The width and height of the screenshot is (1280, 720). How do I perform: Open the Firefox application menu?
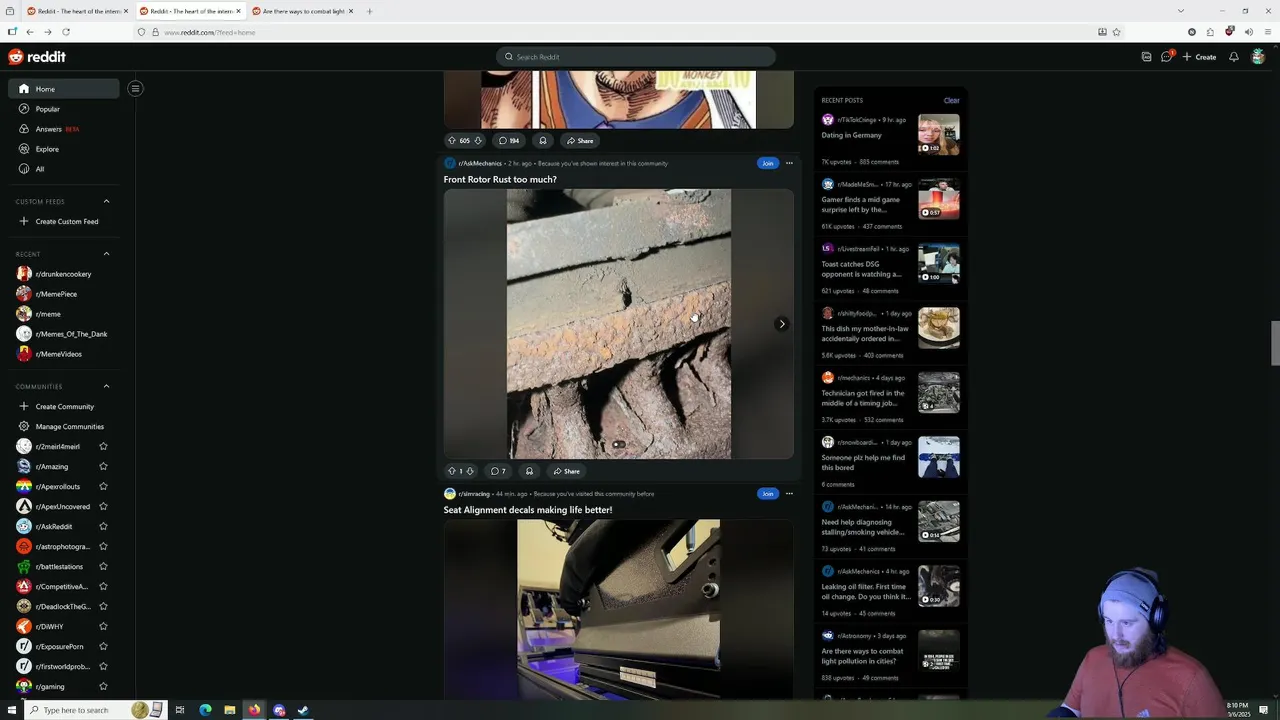coord(1267,32)
